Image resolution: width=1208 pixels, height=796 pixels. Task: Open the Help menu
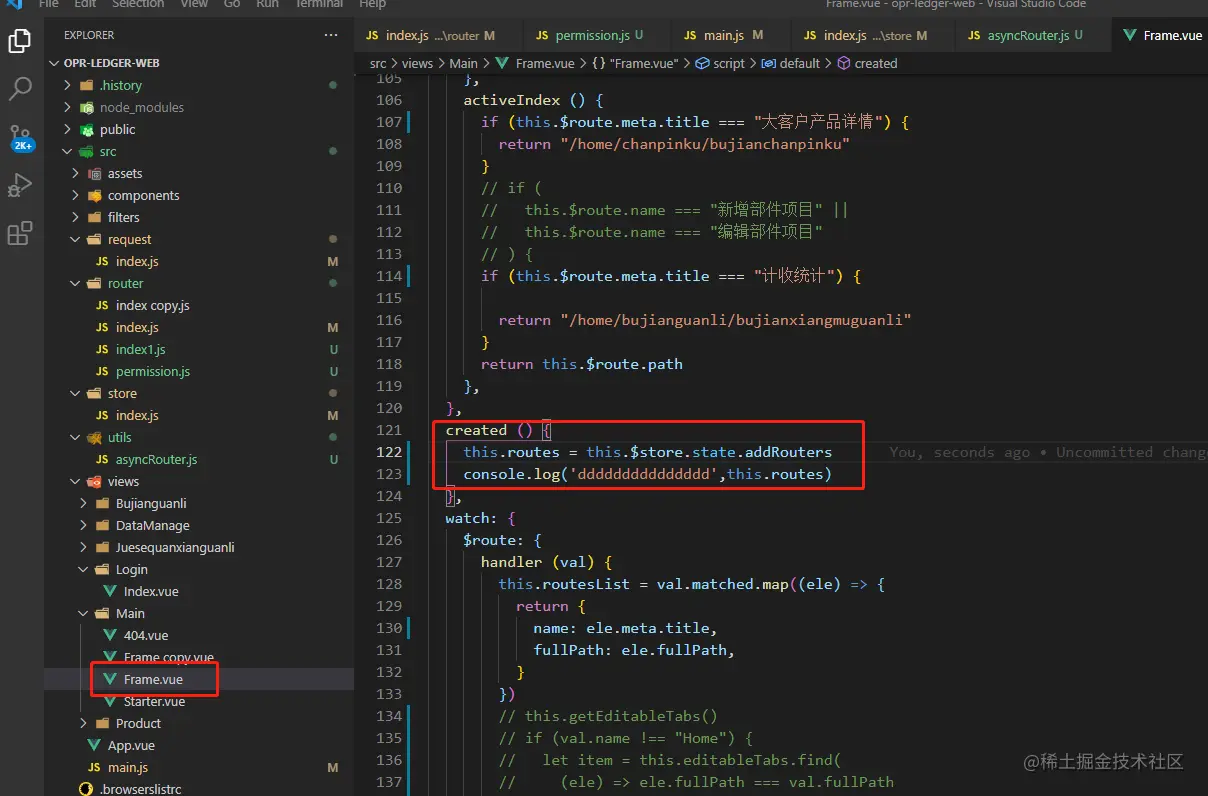coord(372,4)
